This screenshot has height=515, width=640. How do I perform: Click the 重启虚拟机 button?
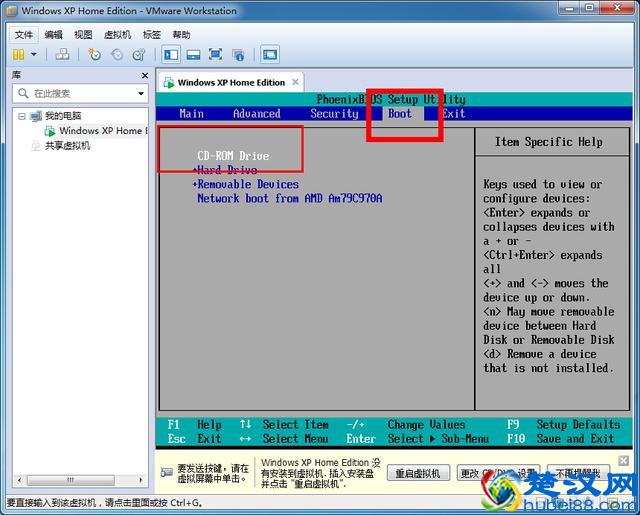418,473
